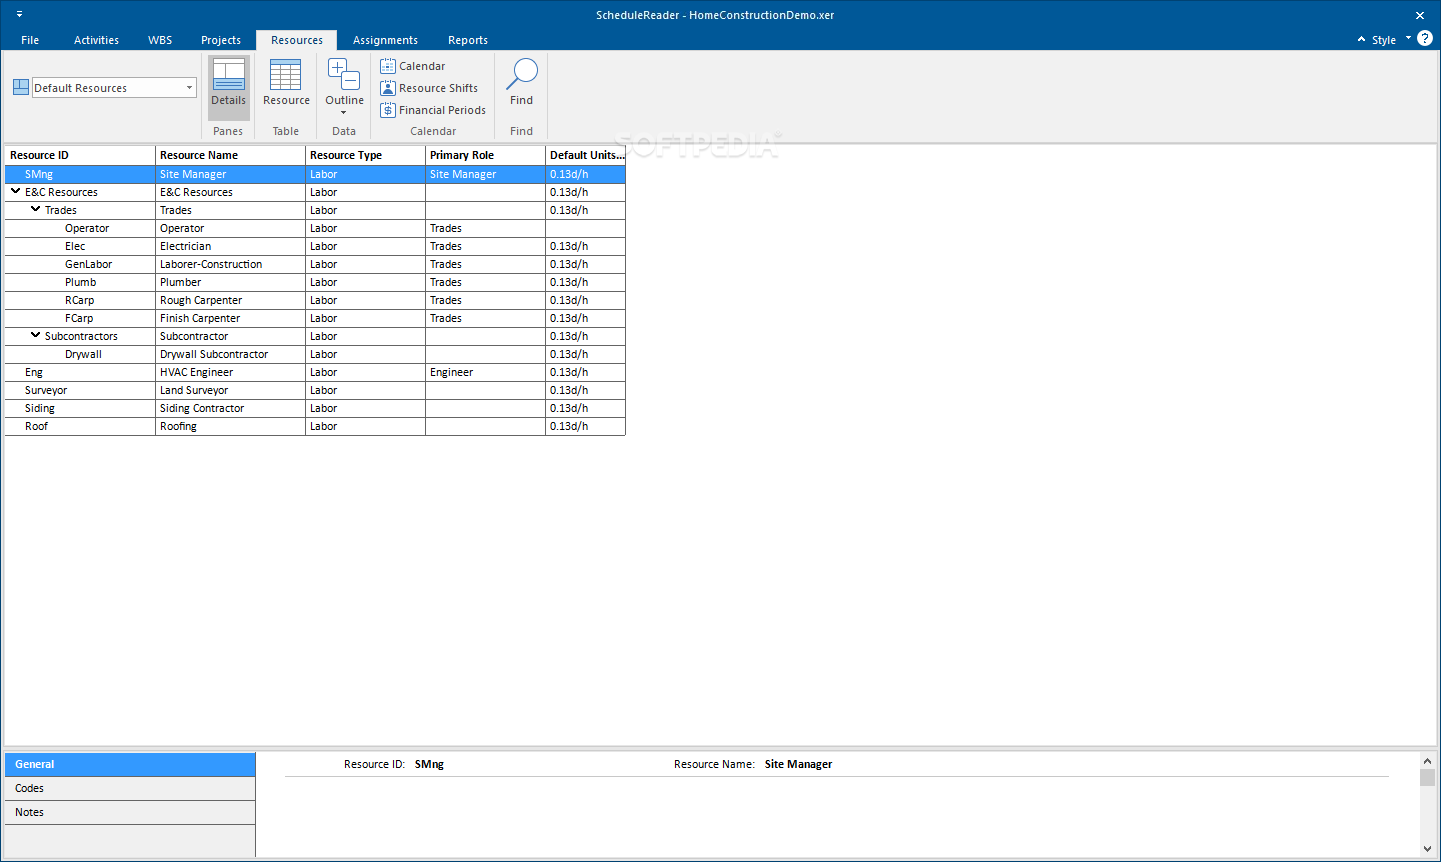Open Resource Shifts in ribbon

(429, 88)
